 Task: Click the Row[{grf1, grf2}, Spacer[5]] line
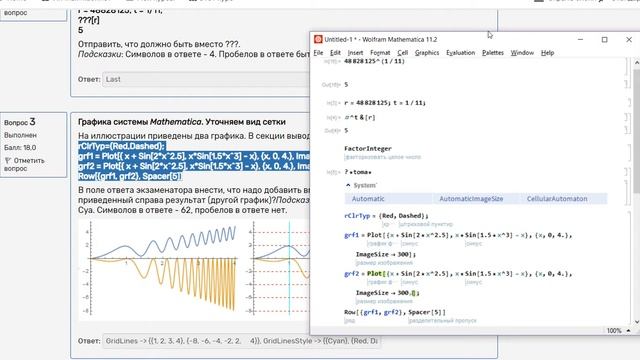pyautogui.click(x=395, y=312)
